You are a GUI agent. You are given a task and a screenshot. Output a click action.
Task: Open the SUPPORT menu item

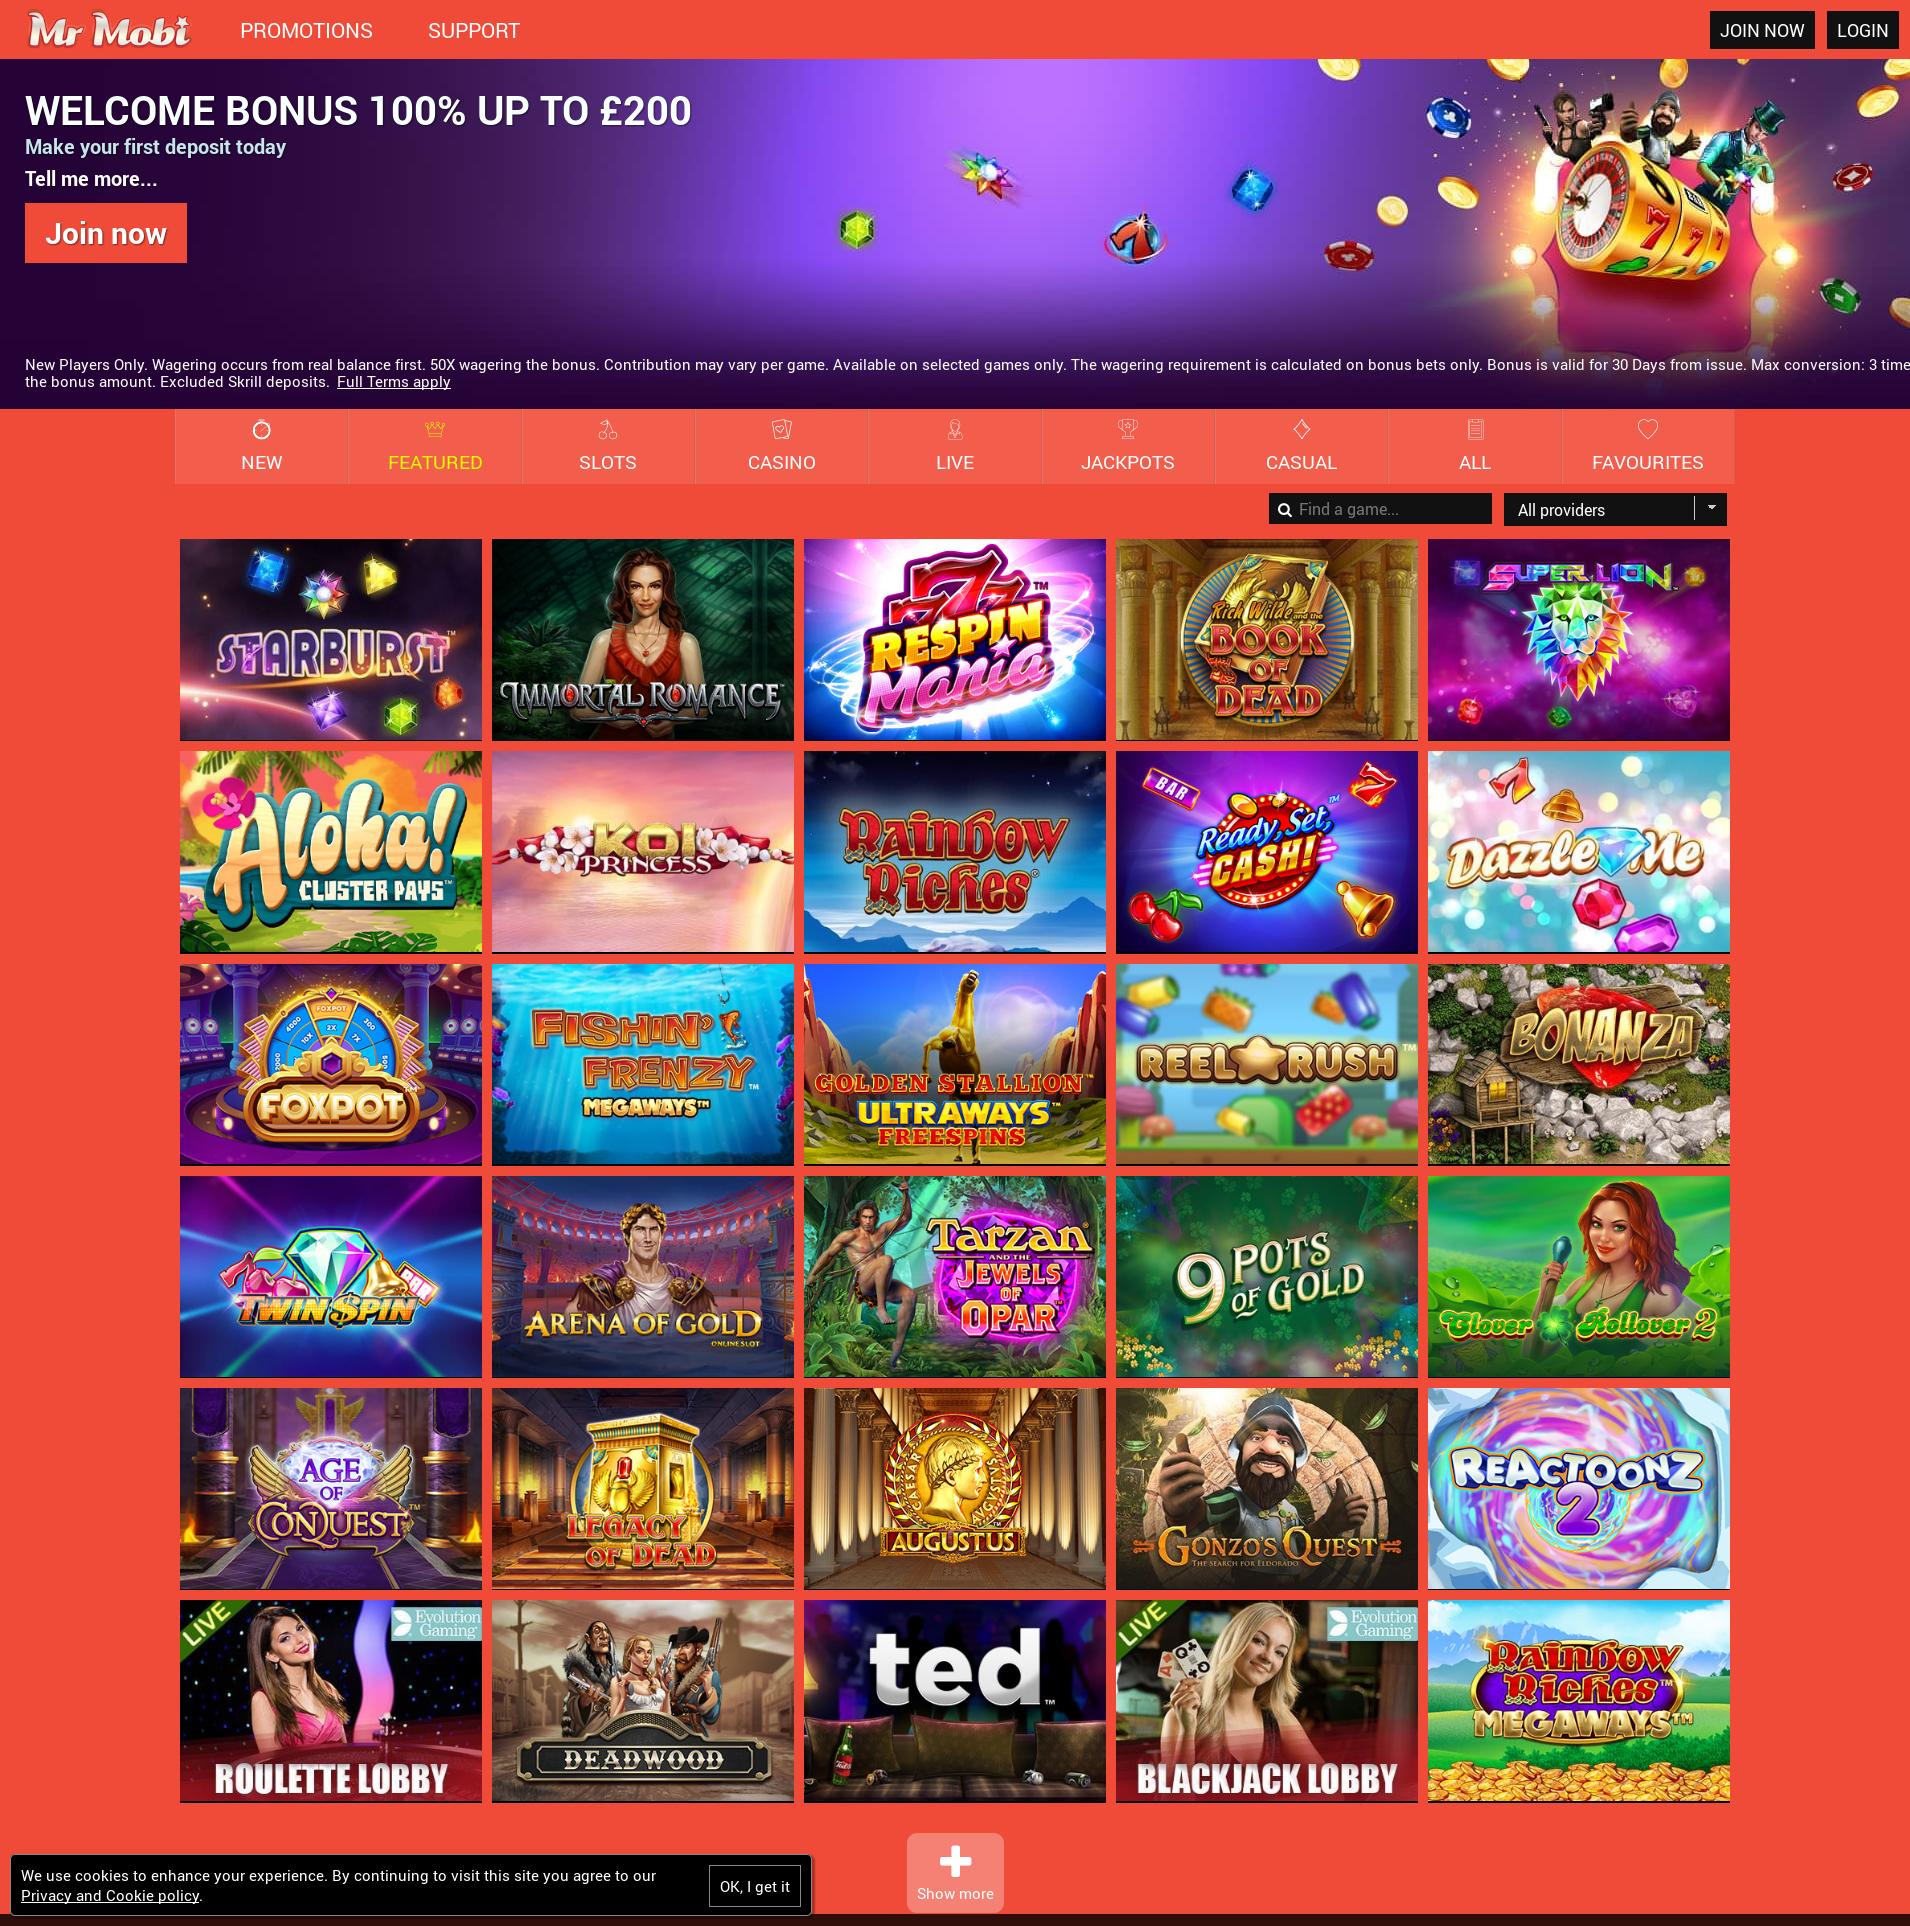474,31
